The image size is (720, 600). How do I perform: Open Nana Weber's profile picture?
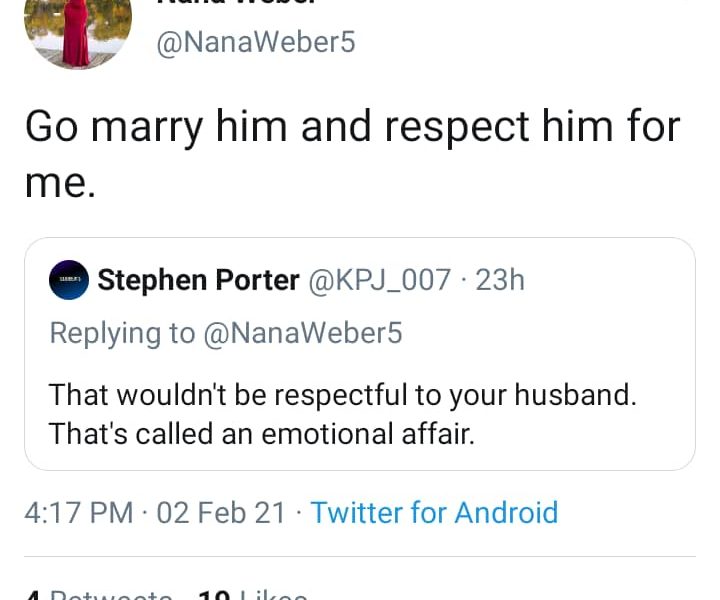[x=78, y=32]
